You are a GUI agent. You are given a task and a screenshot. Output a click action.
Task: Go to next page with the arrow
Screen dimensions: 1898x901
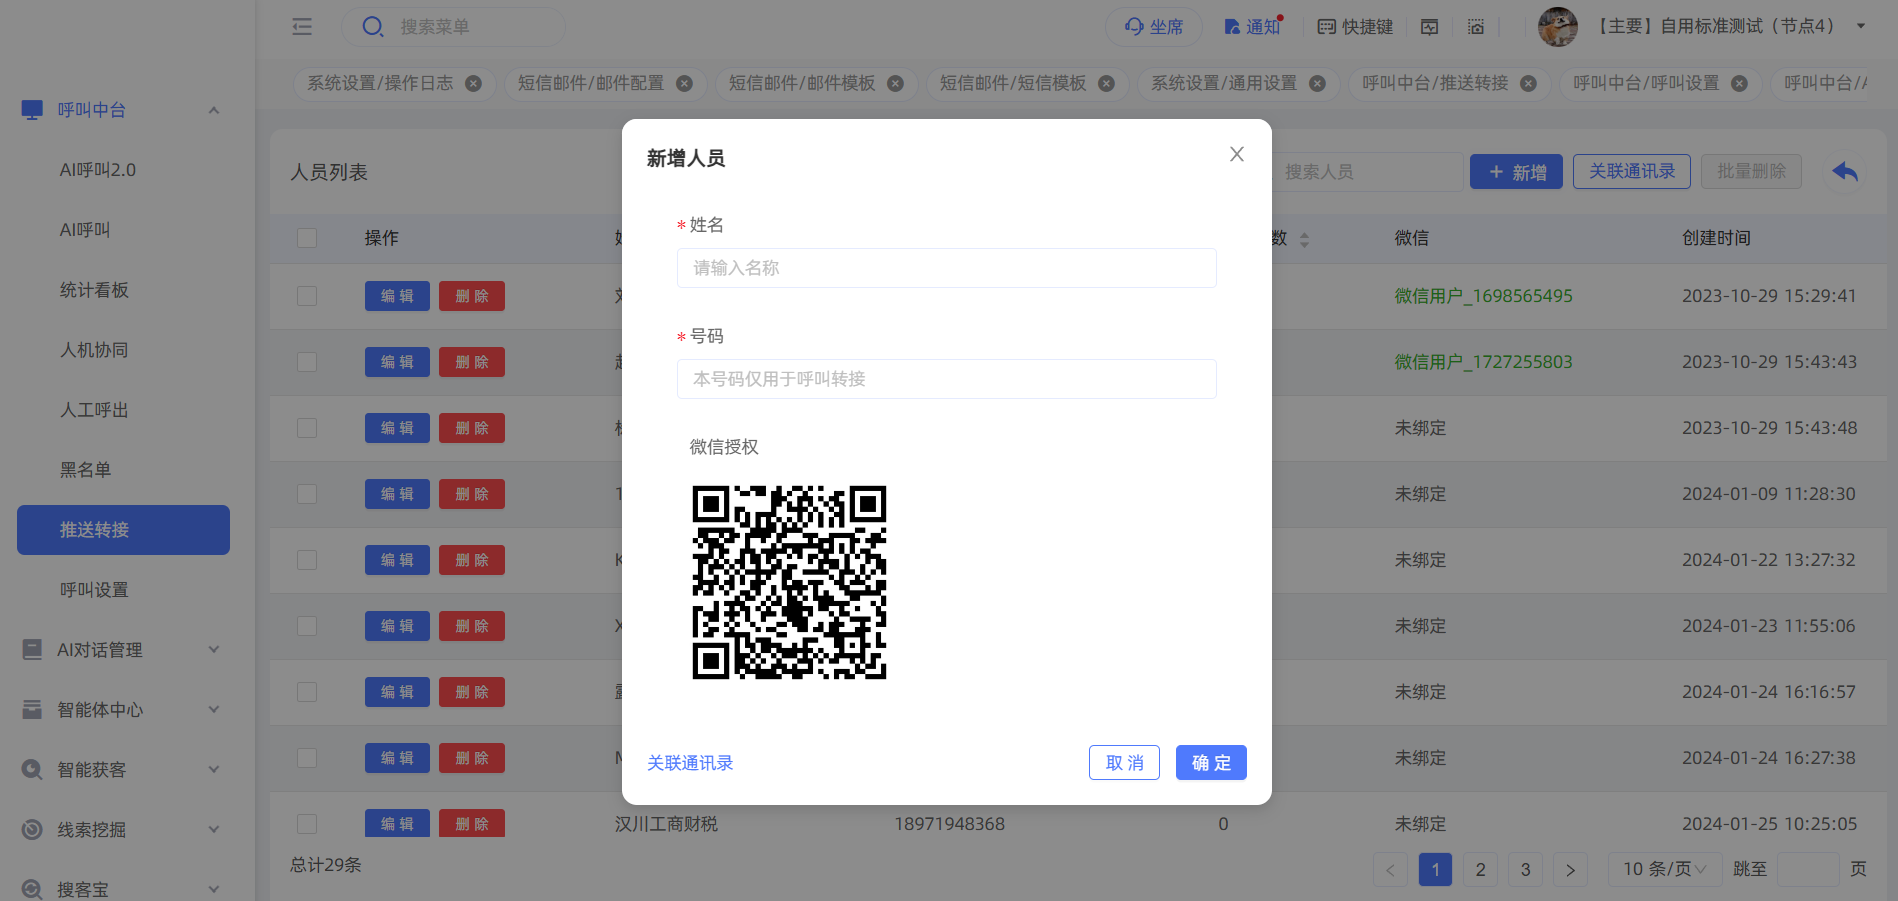[x=1570, y=870]
